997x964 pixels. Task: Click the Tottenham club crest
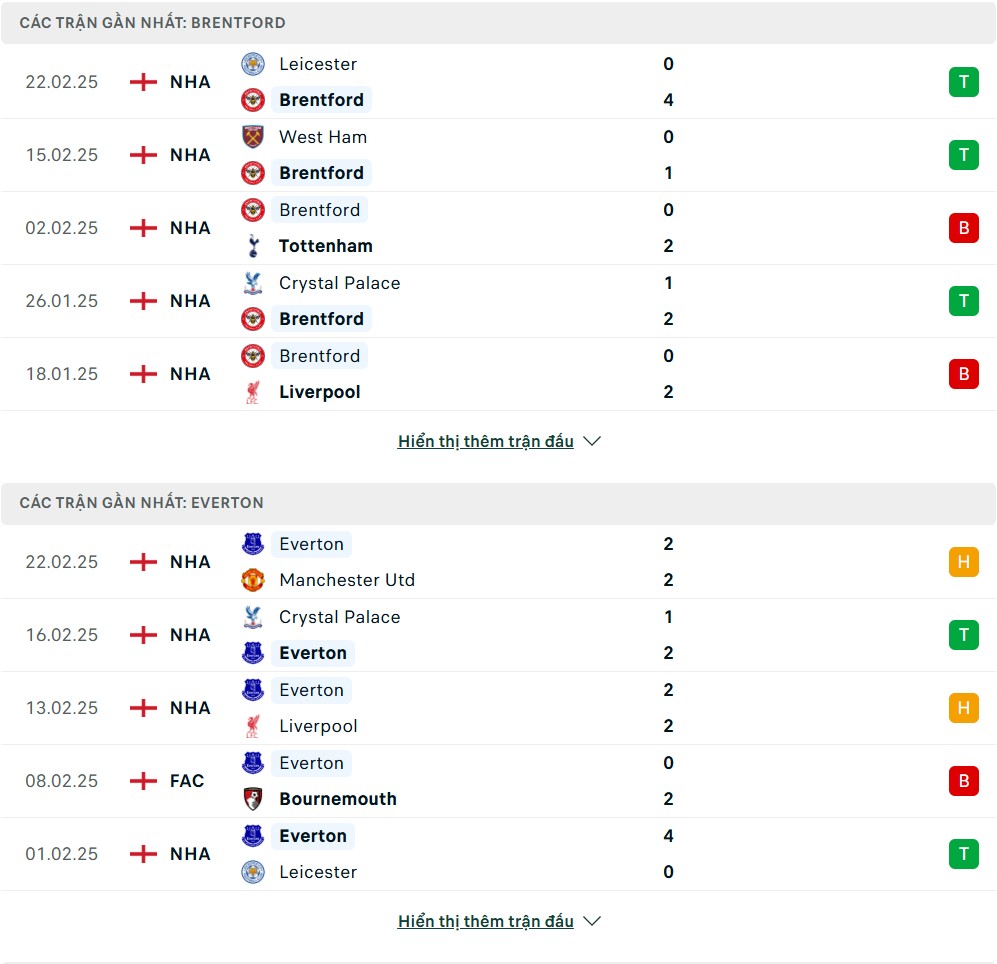pyautogui.click(x=253, y=246)
